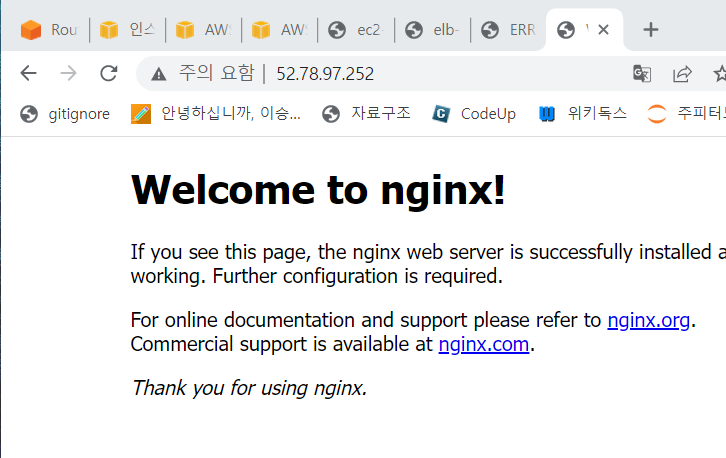The height and width of the screenshot is (458, 726).
Task: Switch to the 인스 tab
Action: [127, 30]
